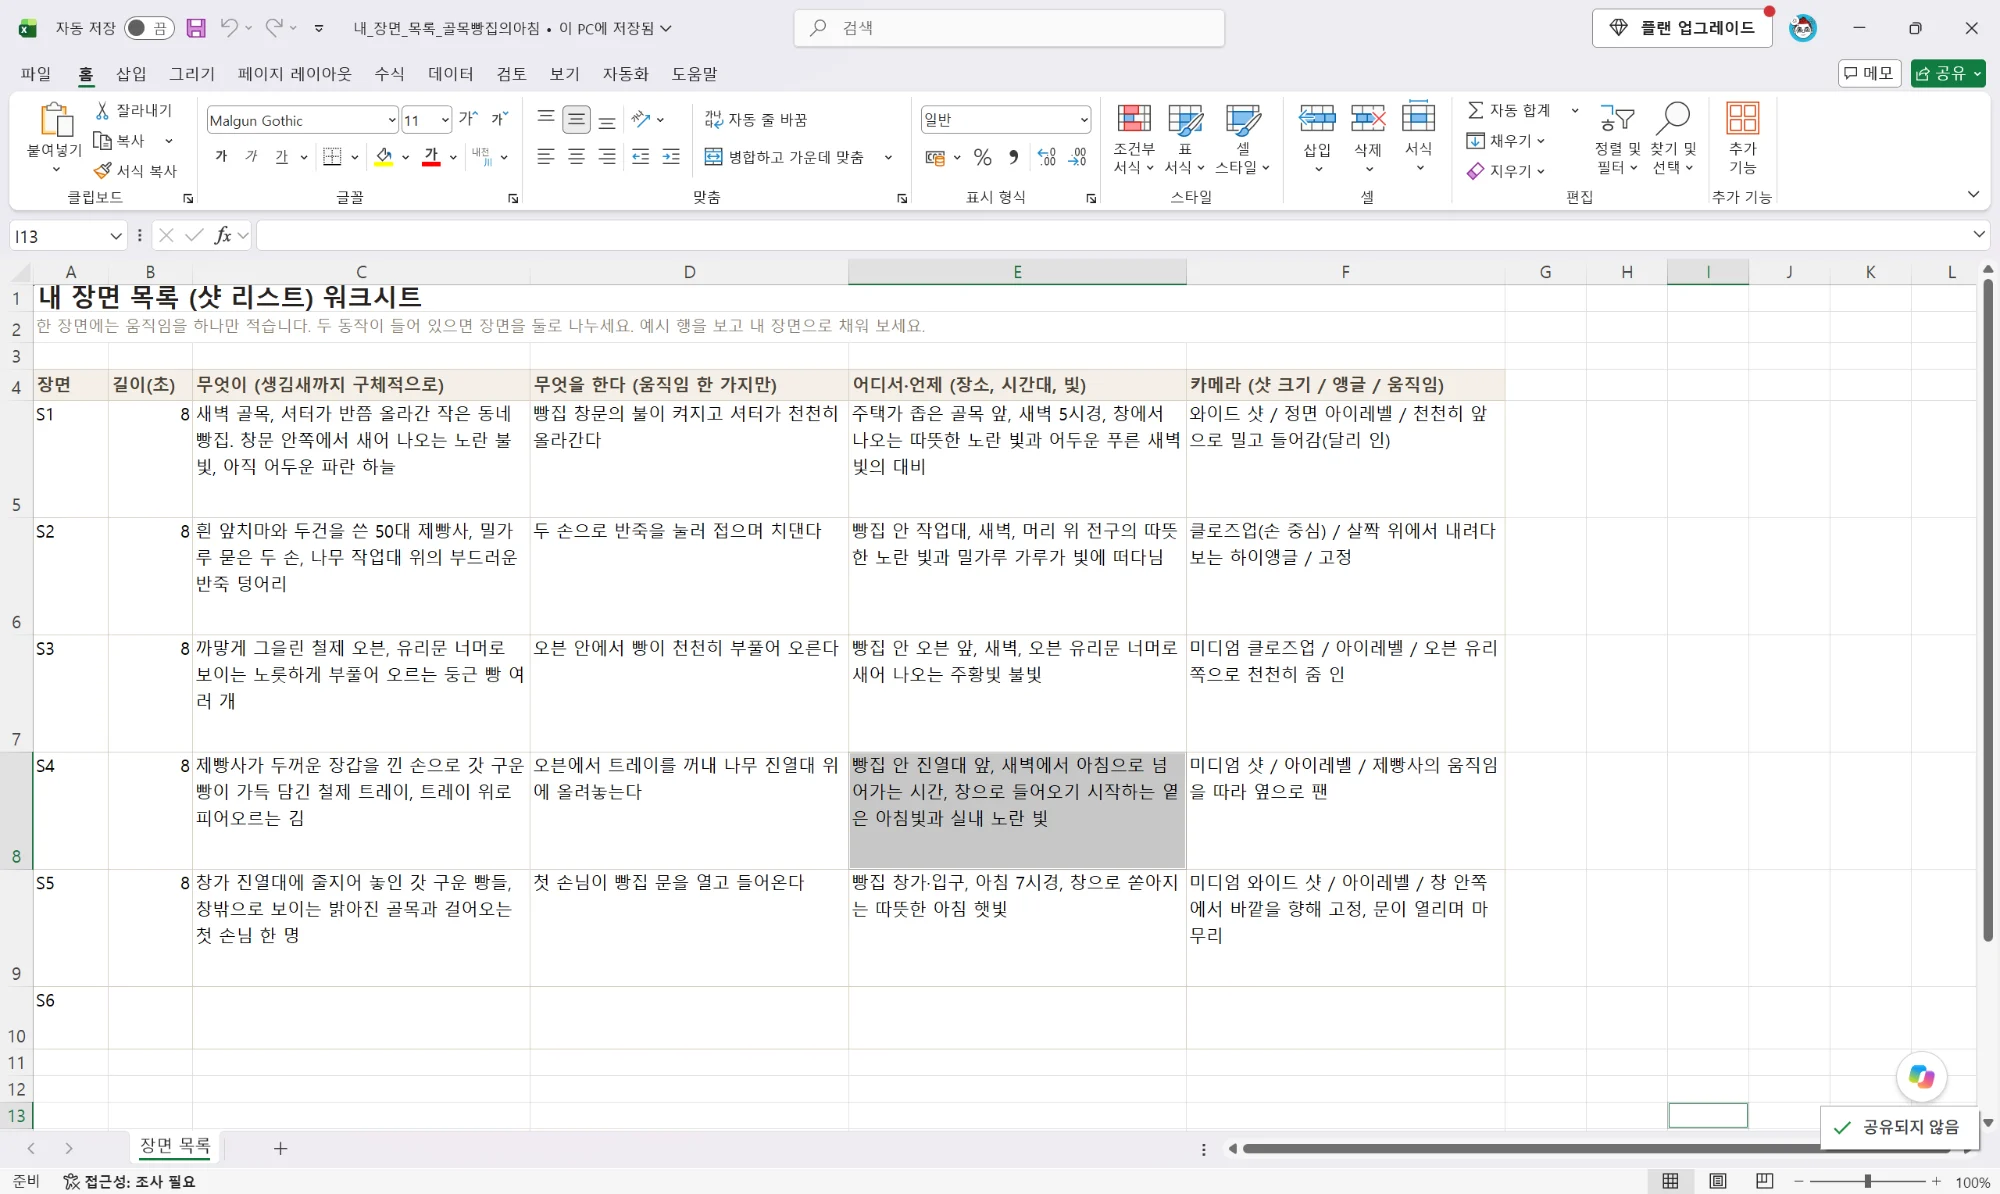
Task: Open the font size 11 dropdown
Action: [445, 120]
